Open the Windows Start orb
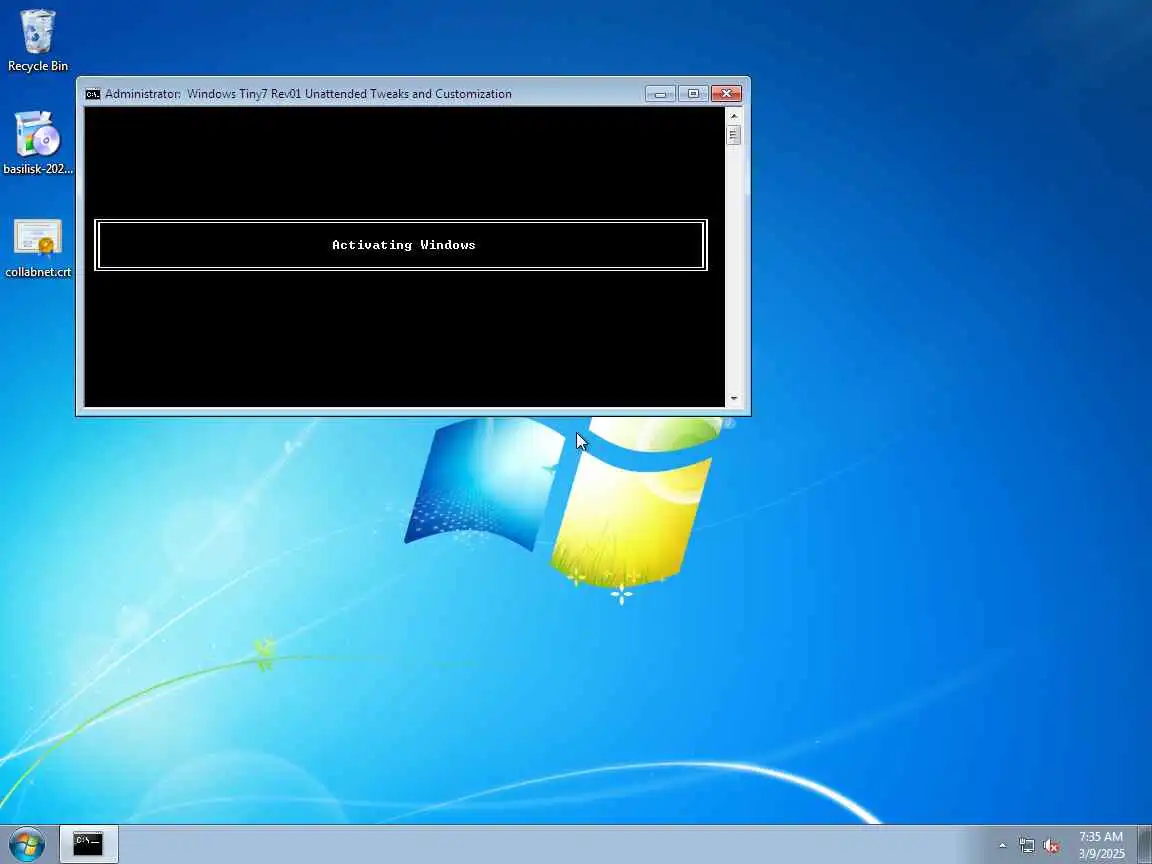The image size is (1152, 864). [x=27, y=844]
